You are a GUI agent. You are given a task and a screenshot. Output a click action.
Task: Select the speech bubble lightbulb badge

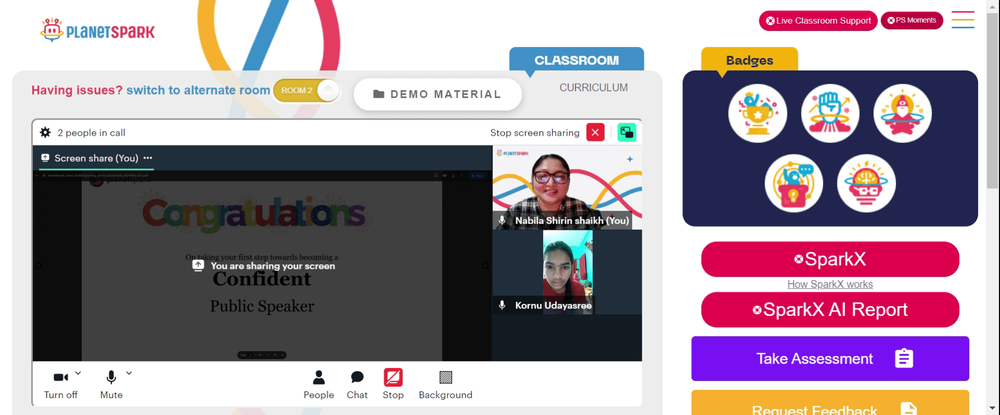point(794,184)
